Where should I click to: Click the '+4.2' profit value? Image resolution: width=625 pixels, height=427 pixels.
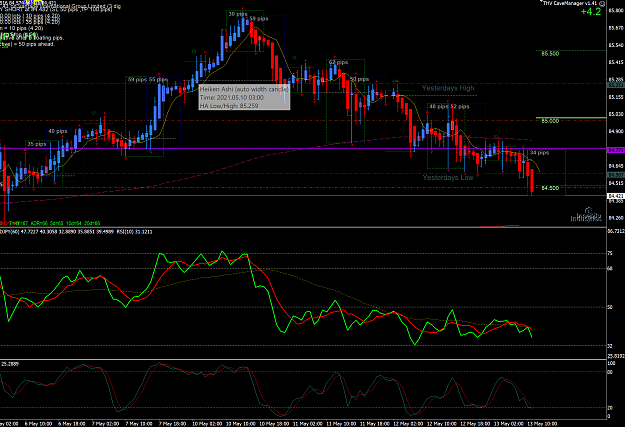point(591,12)
